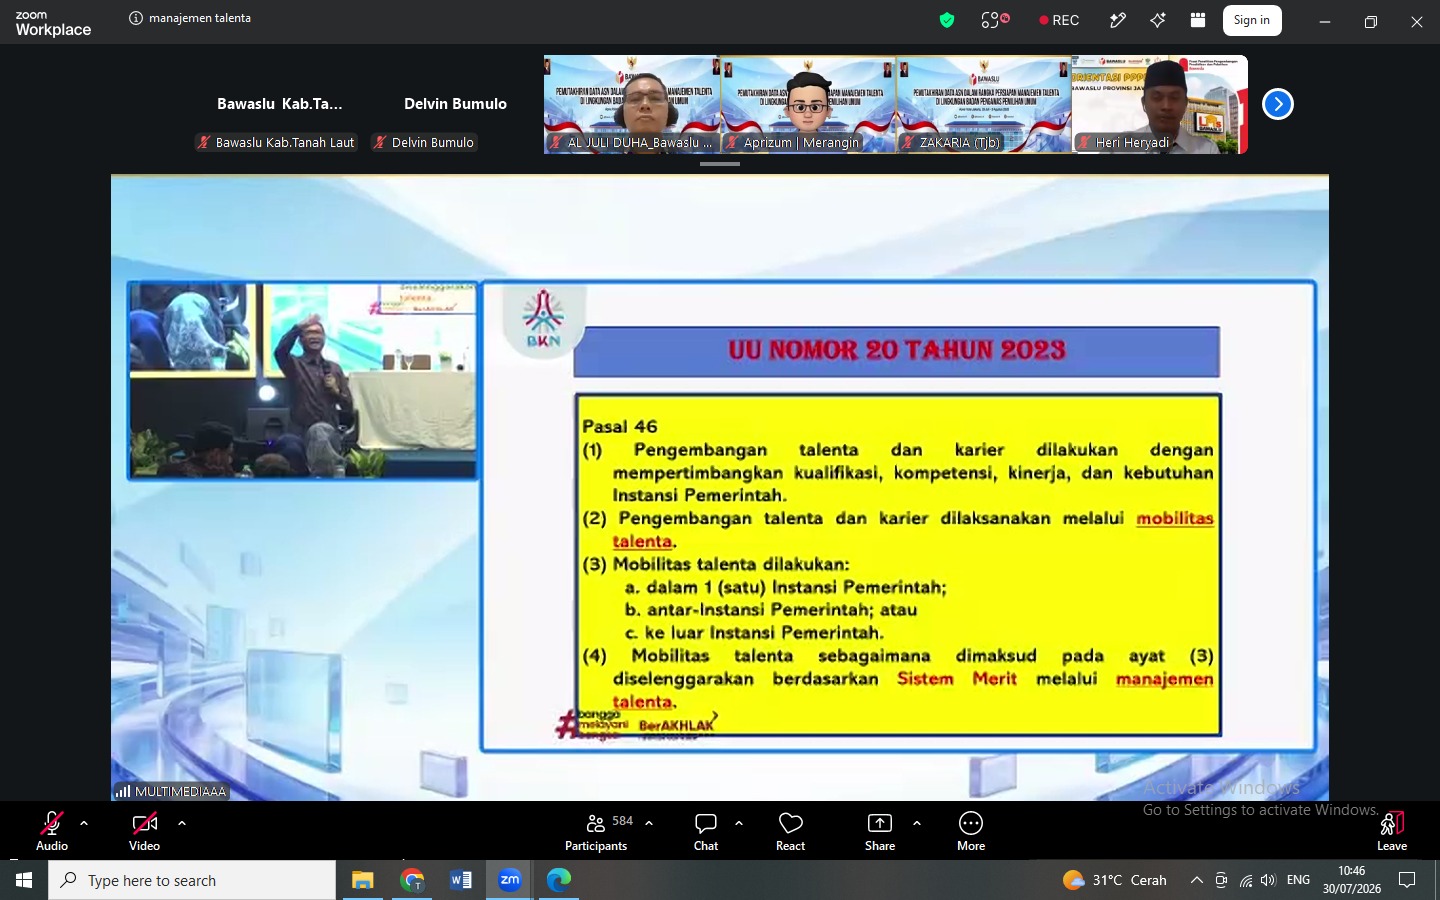Expand chat options arrow

(739, 823)
